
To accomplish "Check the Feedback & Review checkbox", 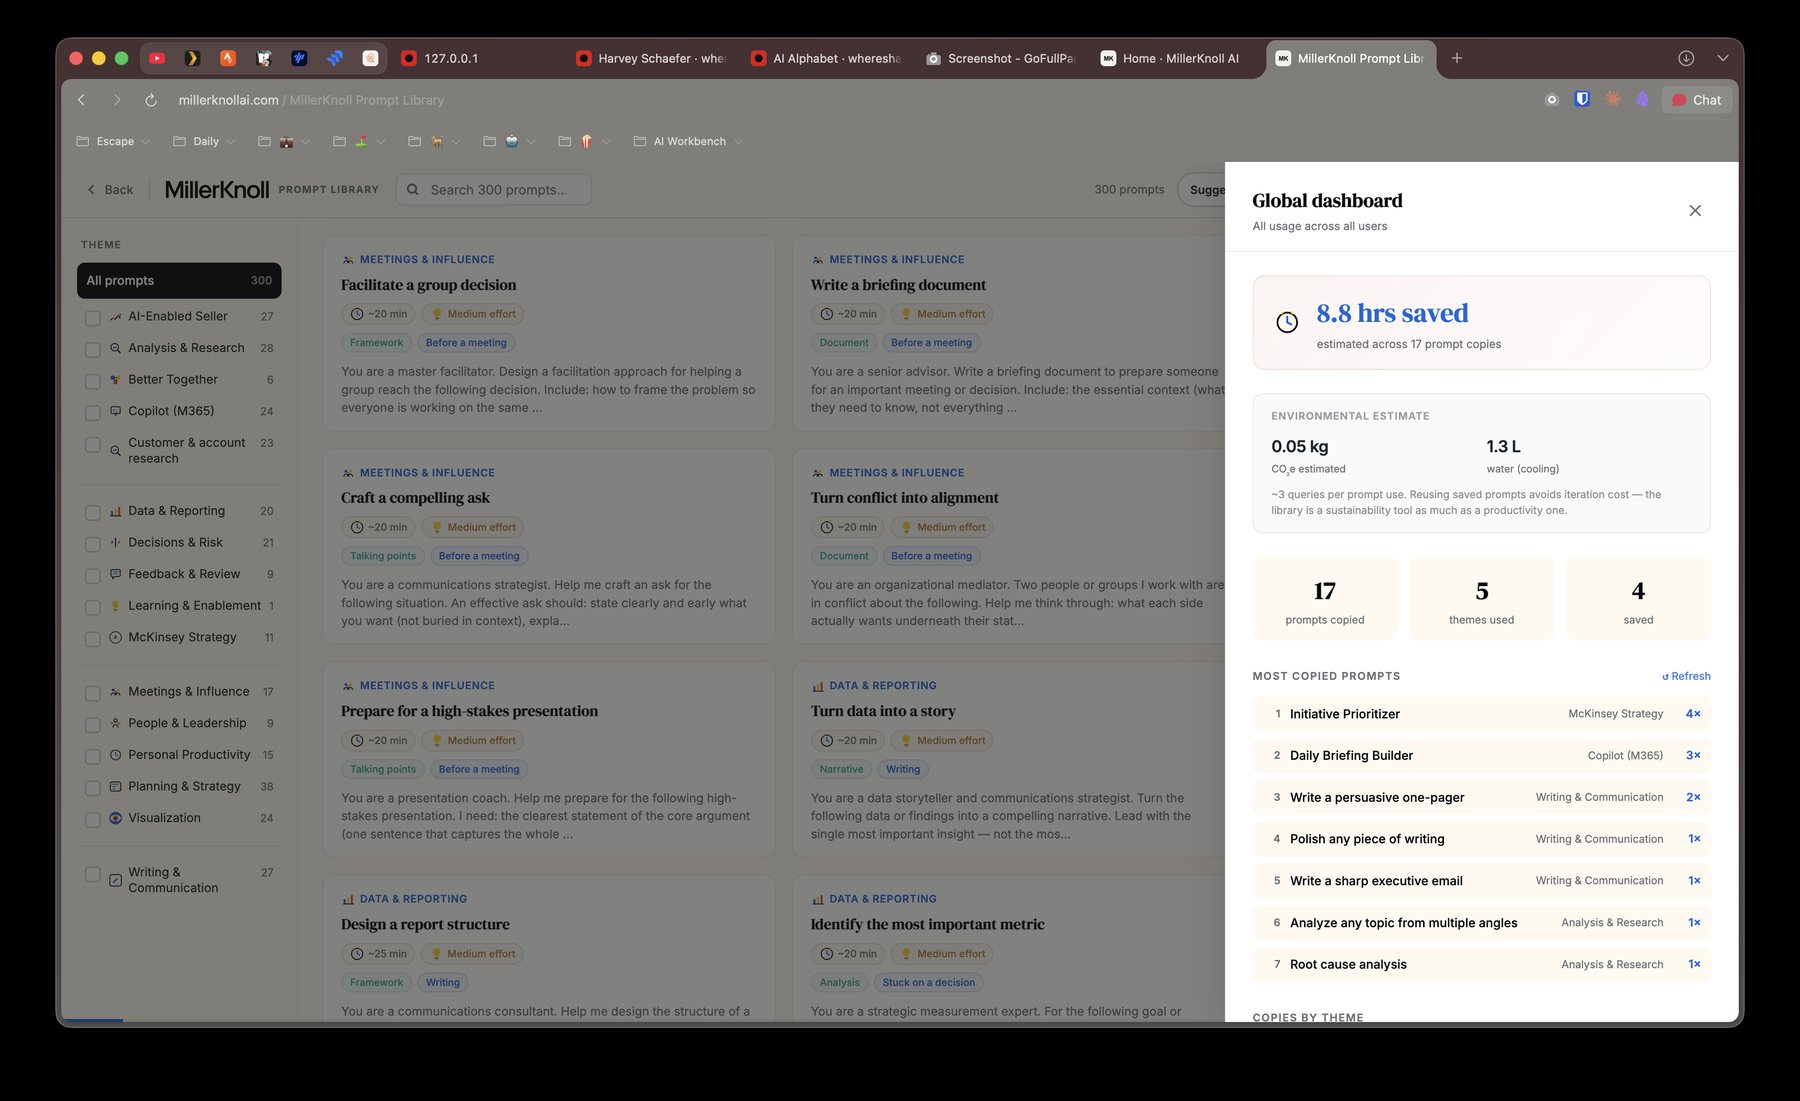I will coord(93,575).
